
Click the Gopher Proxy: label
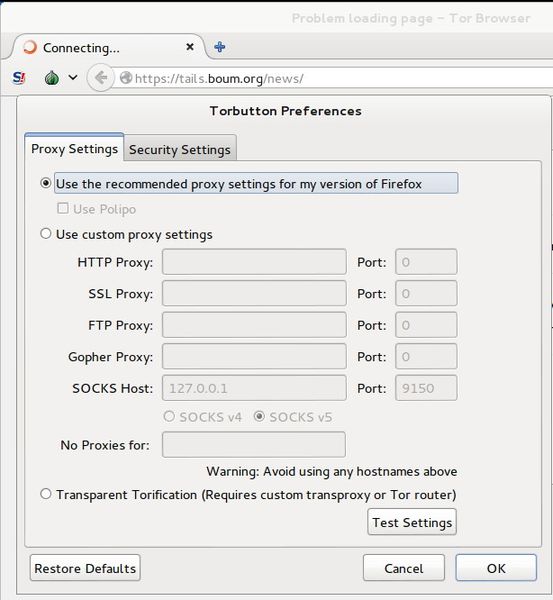tap(111, 357)
